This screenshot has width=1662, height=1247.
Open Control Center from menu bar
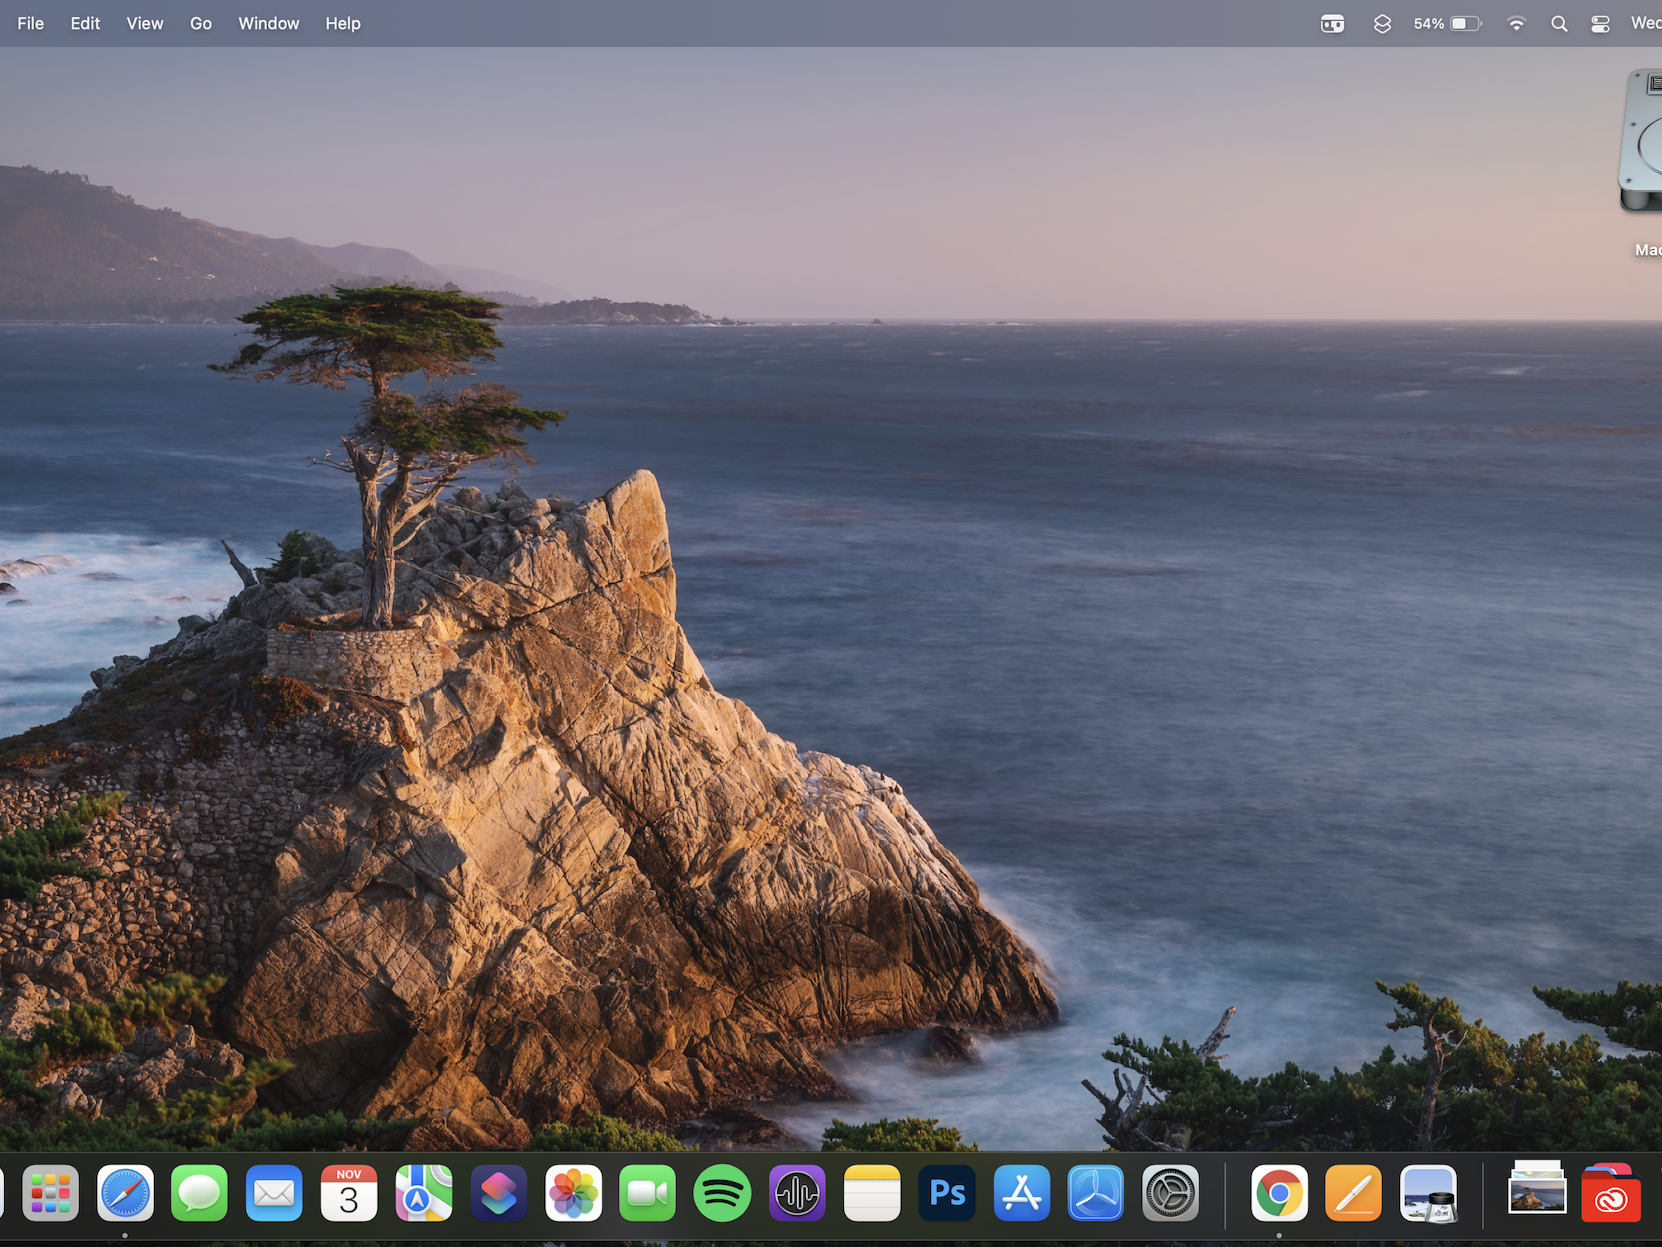click(1599, 23)
